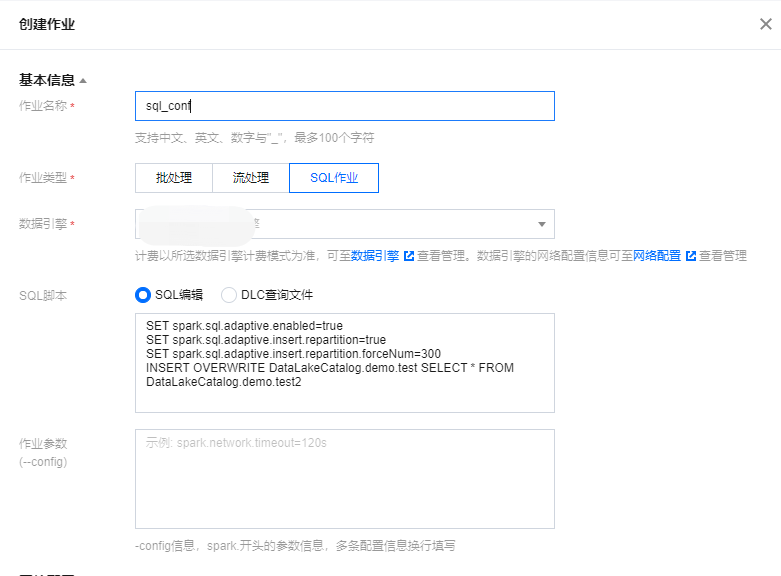Click the hint text 最多100个字符

point(334,138)
